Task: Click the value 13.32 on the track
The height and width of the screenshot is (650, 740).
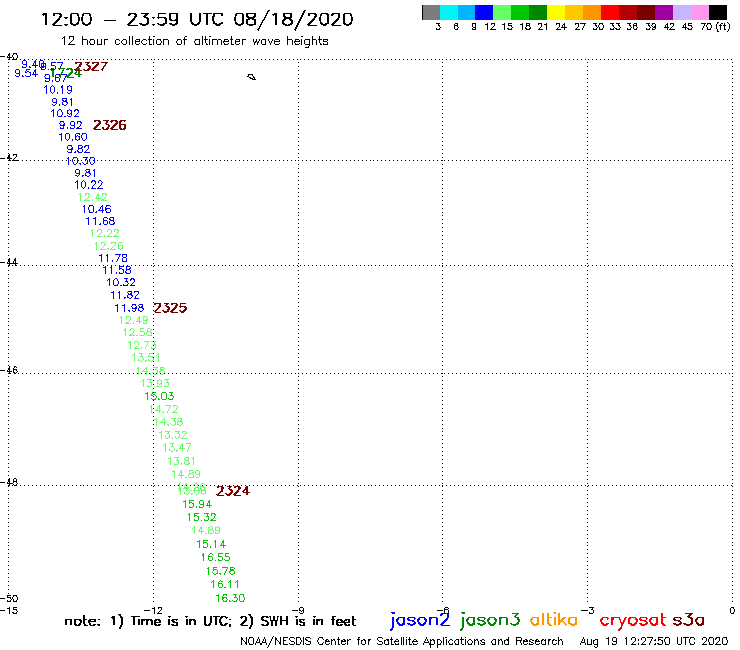Action: tap(173, 435)
